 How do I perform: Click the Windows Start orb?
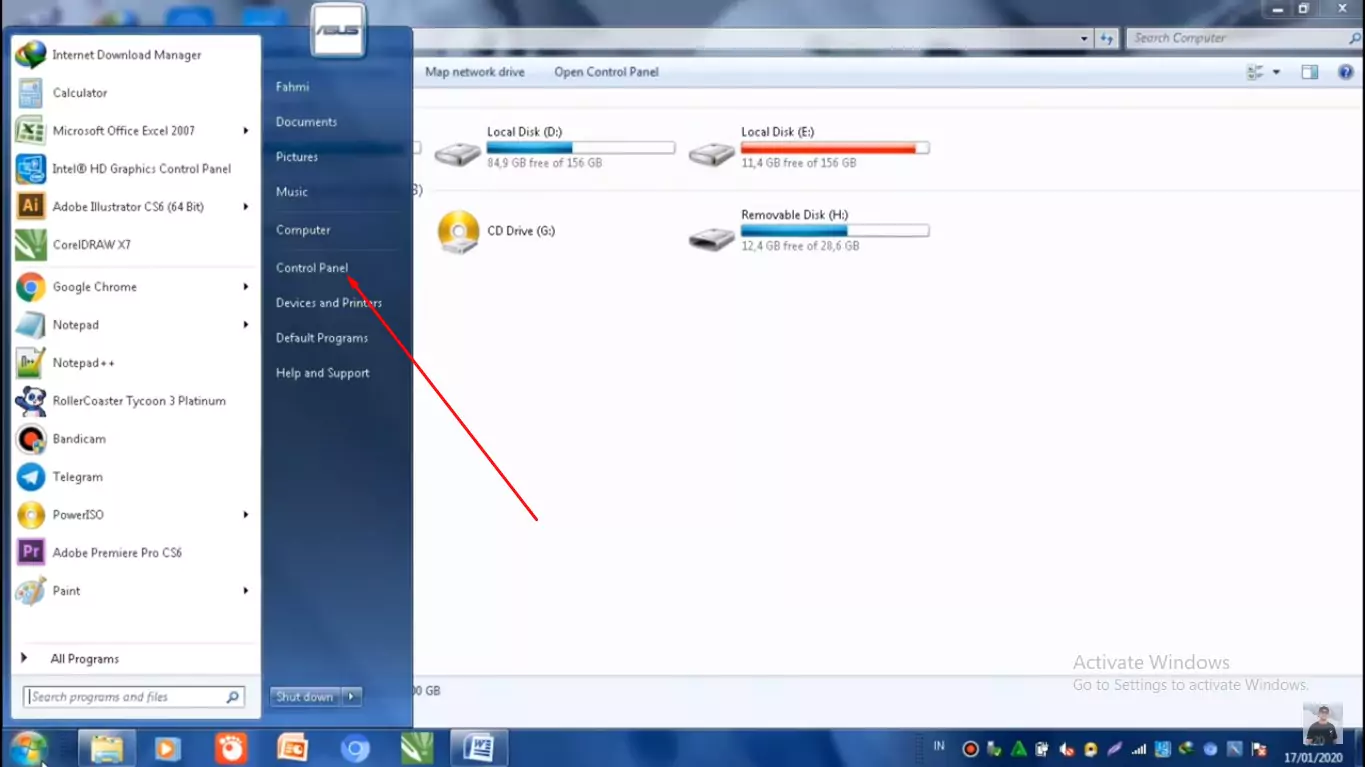click(27, 747)
